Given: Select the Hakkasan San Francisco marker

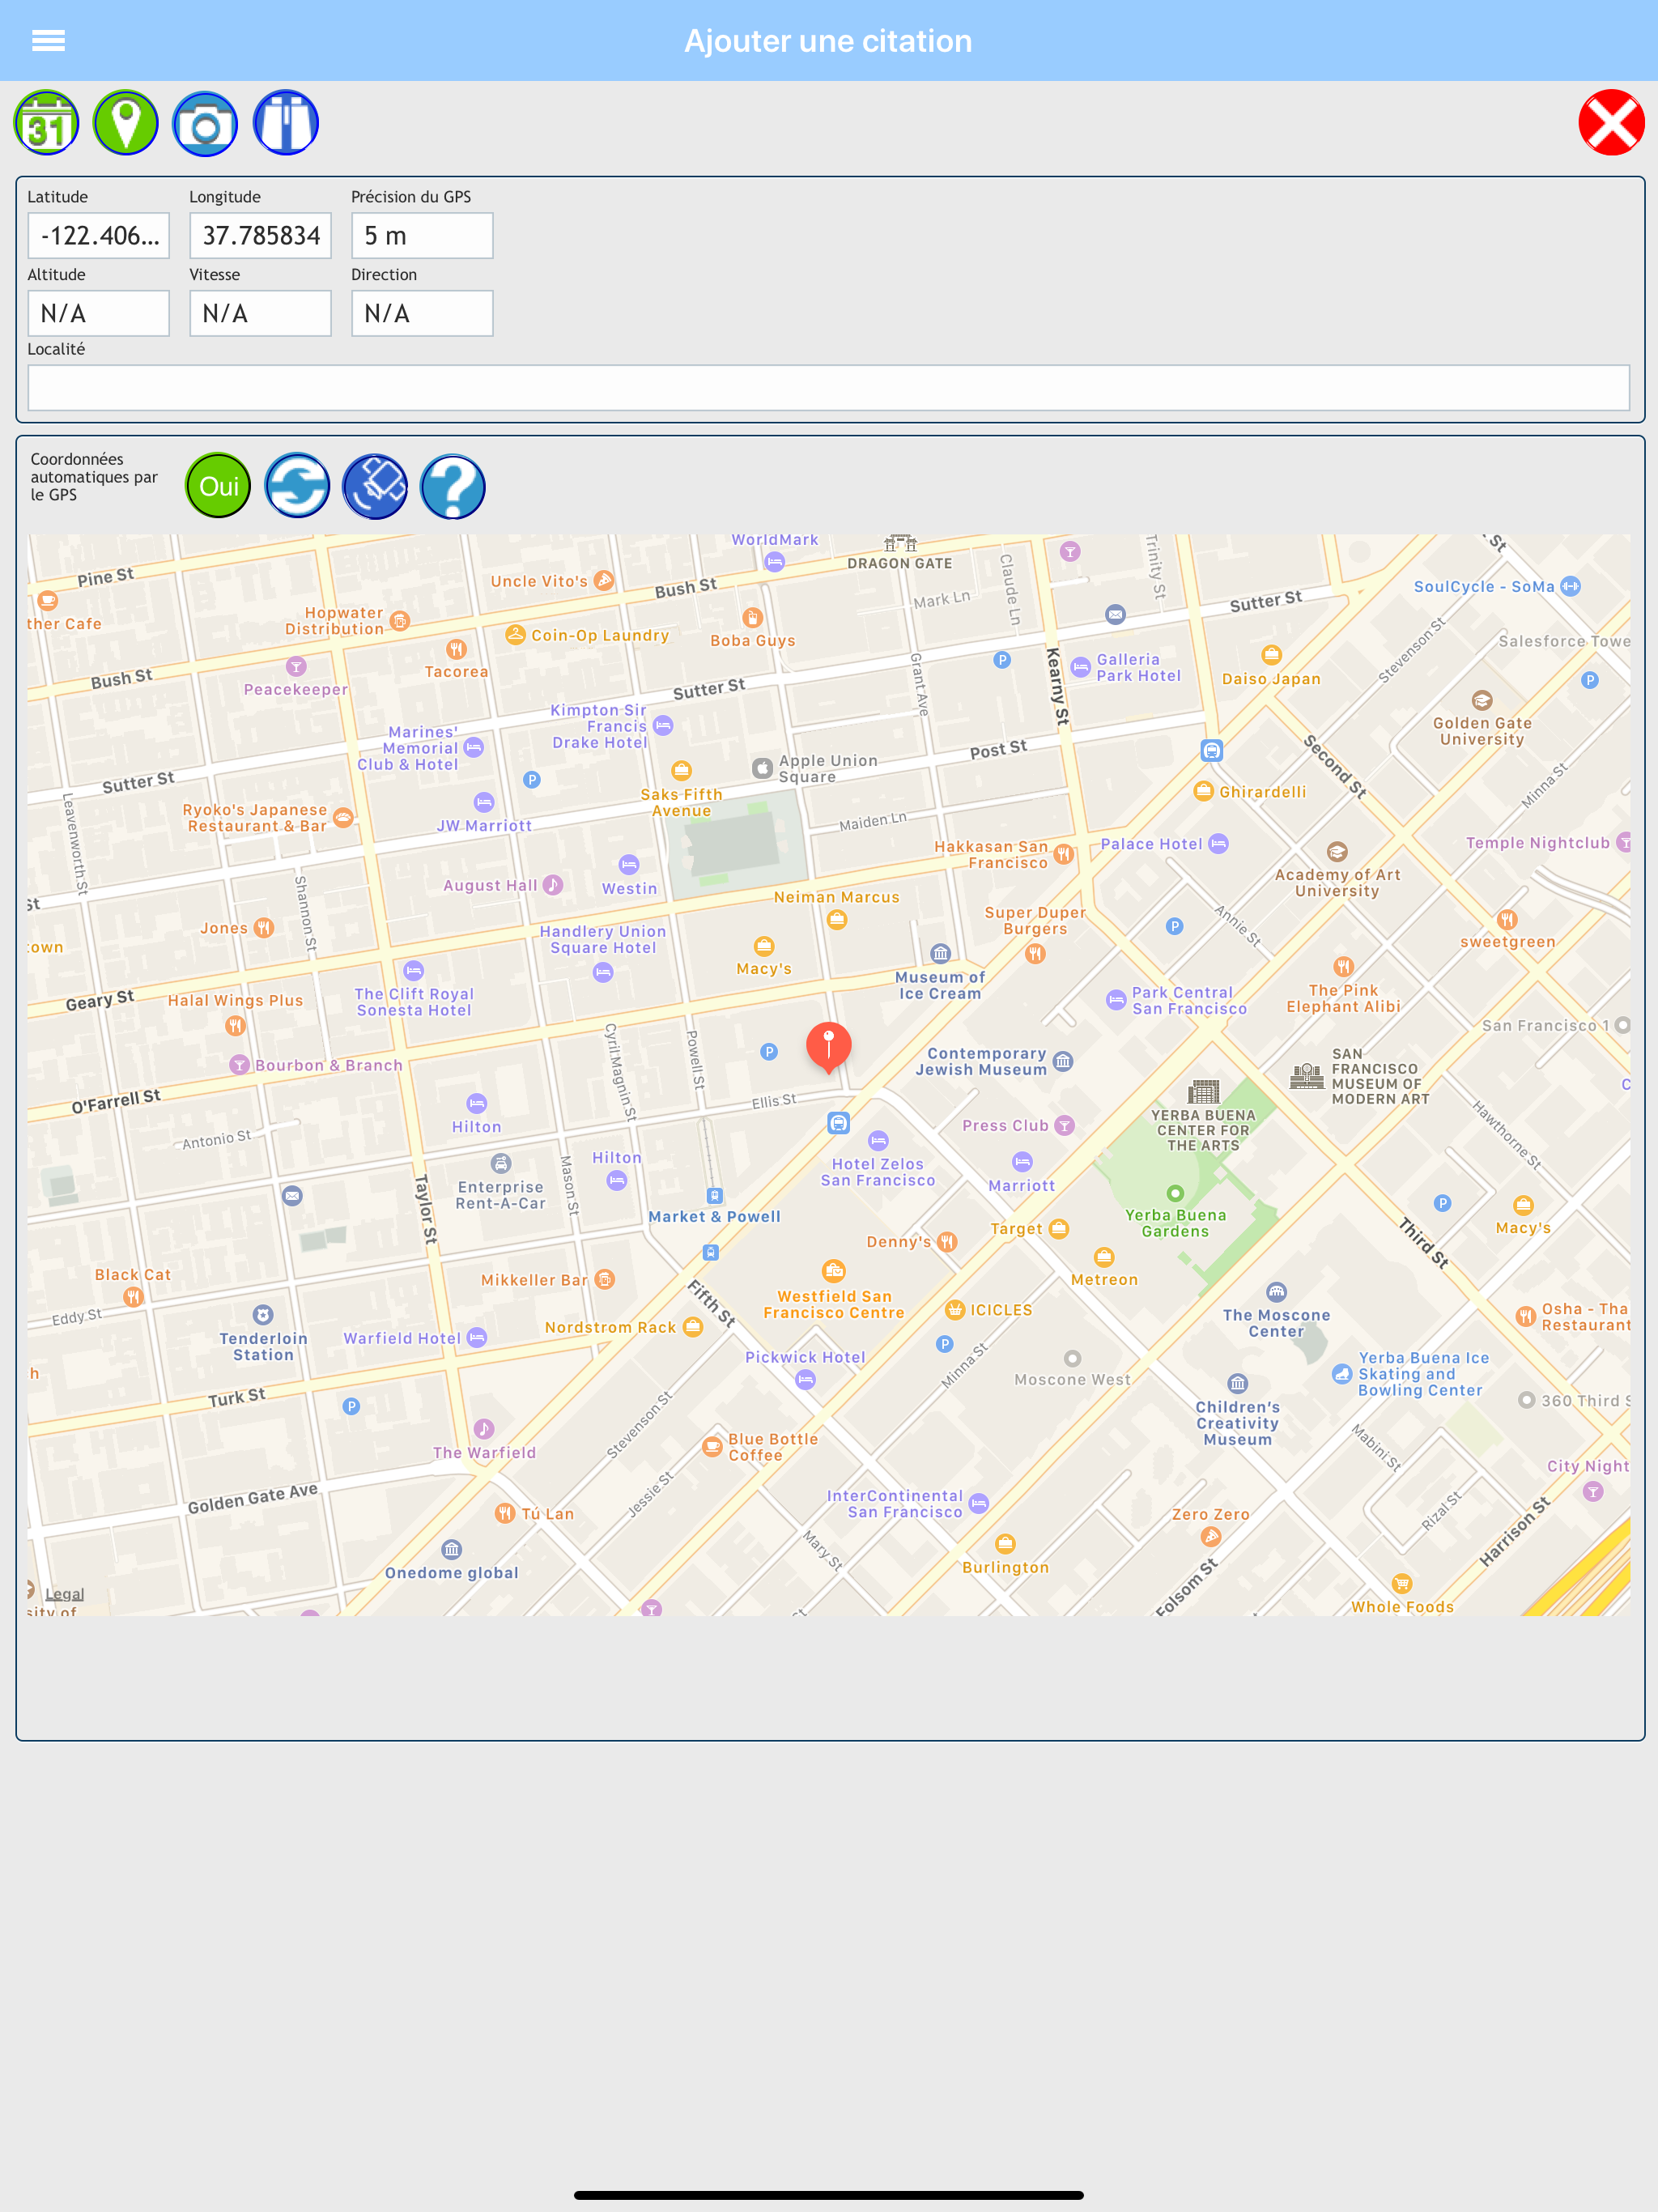Looking at the screenshot, I should point(1064,854).
